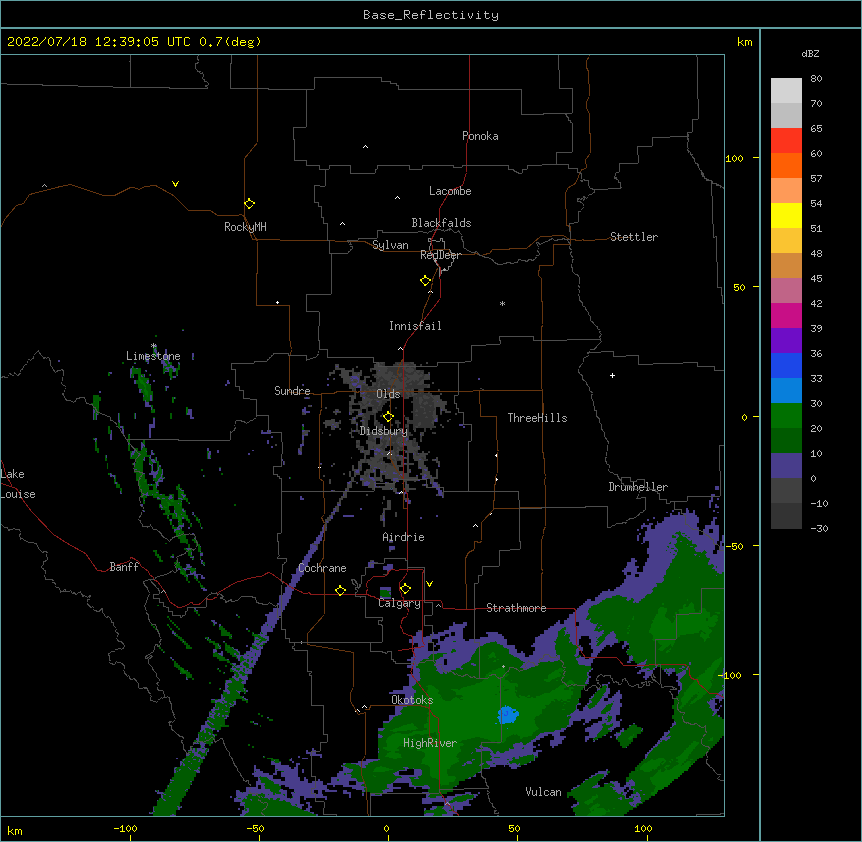This screenshot has height=842, width=862.
Task: Click the Okotoks city label
Action: point(412,700)
